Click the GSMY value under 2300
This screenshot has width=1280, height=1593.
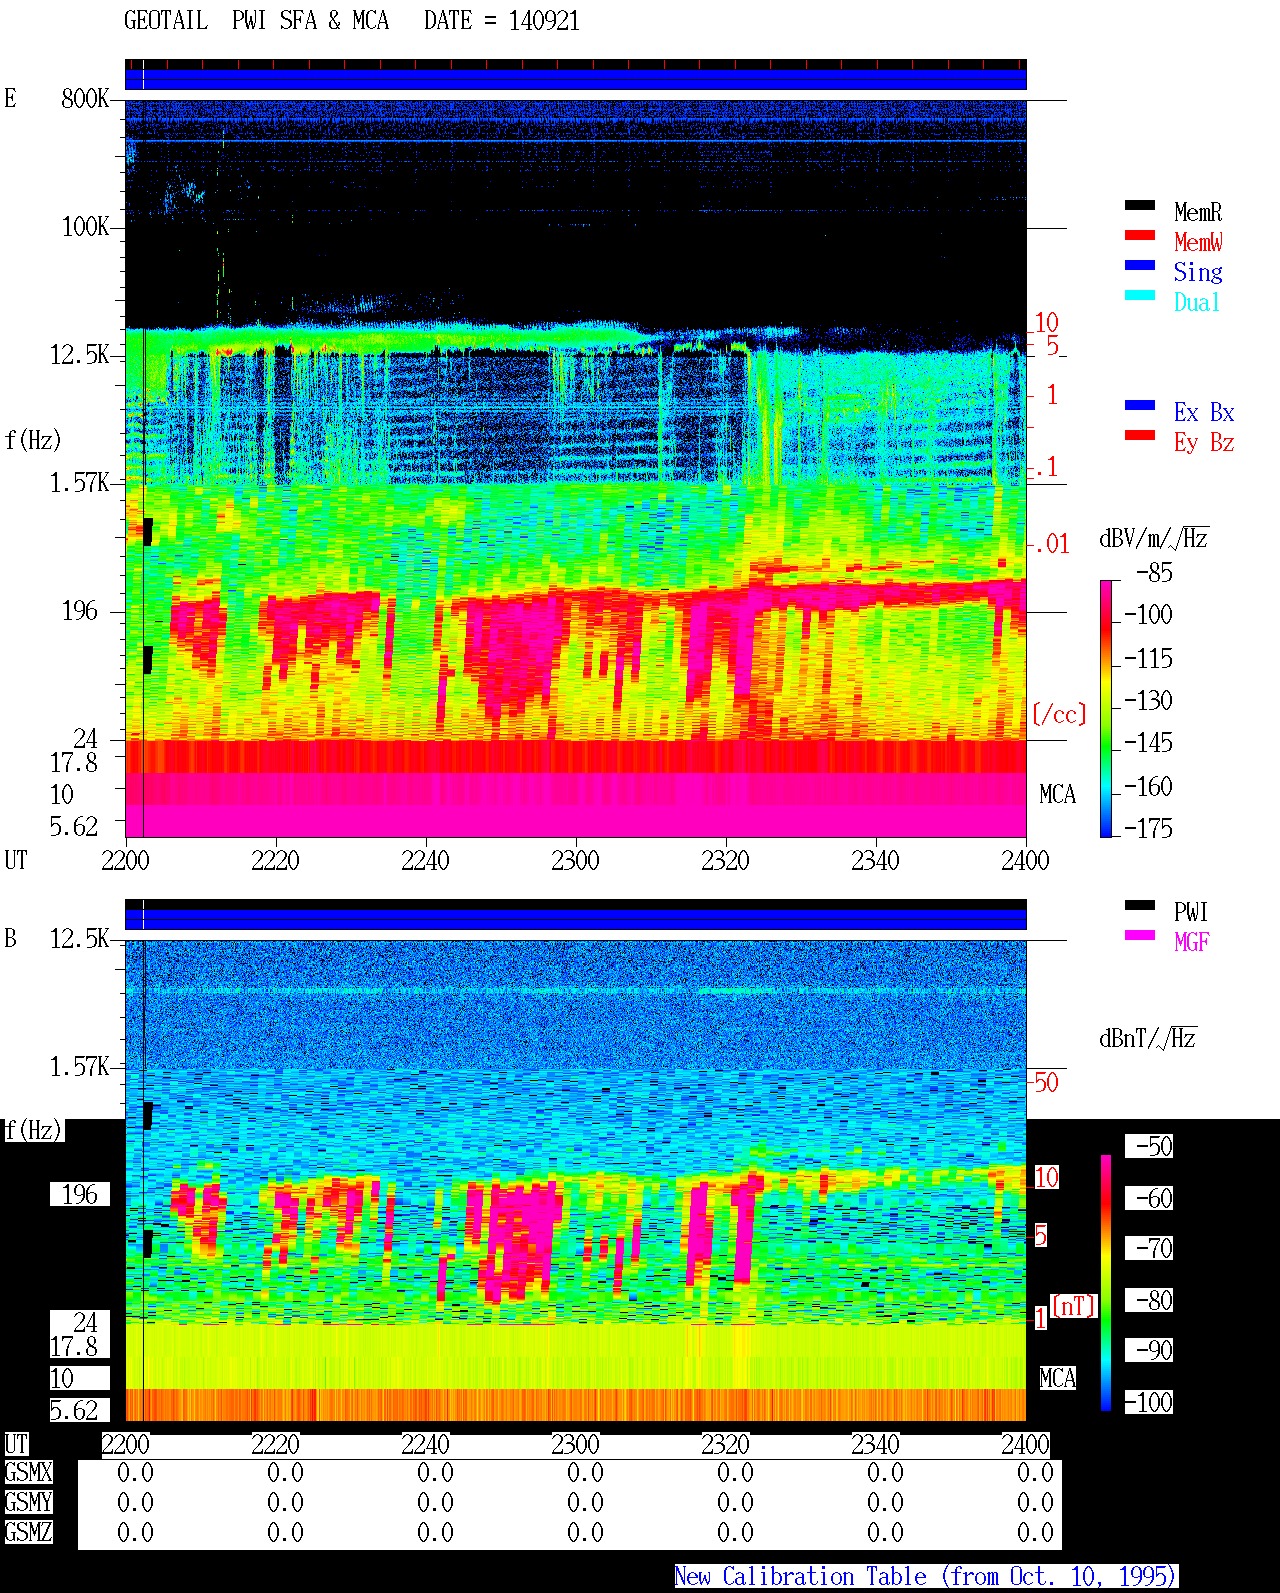click(585, 1502)
